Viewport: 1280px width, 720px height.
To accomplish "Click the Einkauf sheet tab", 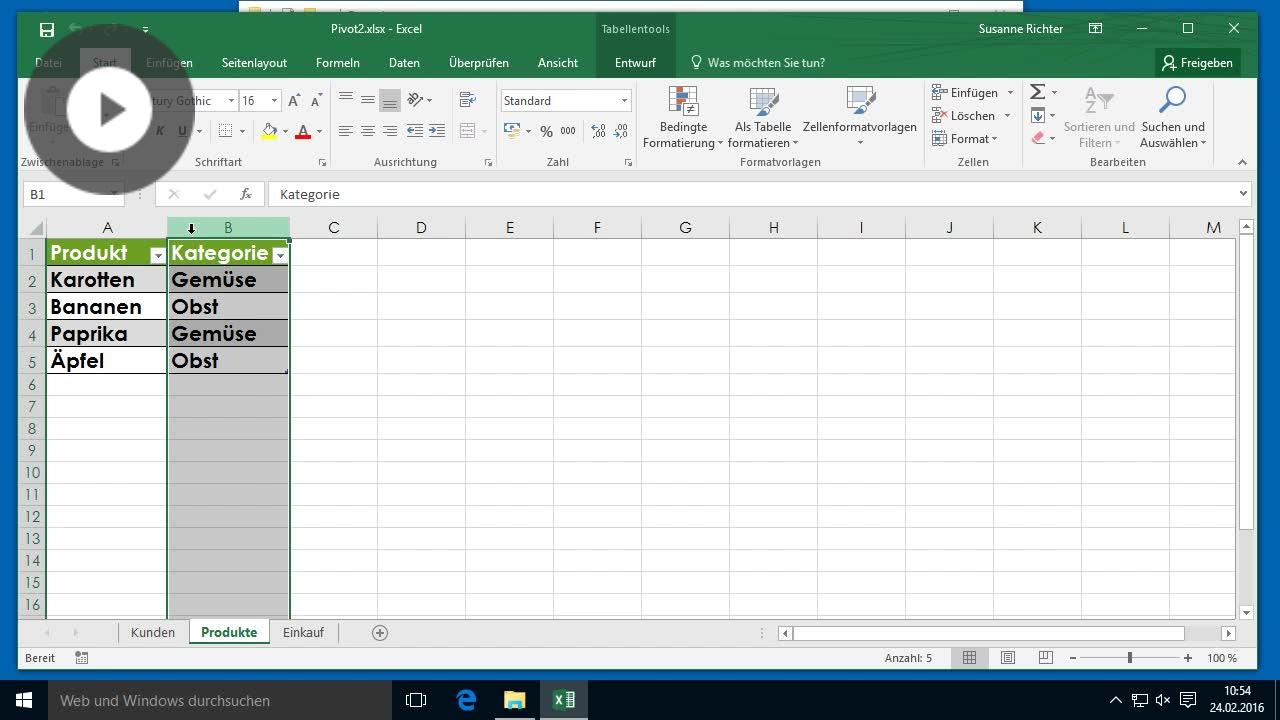I will [x=303, y=632].
